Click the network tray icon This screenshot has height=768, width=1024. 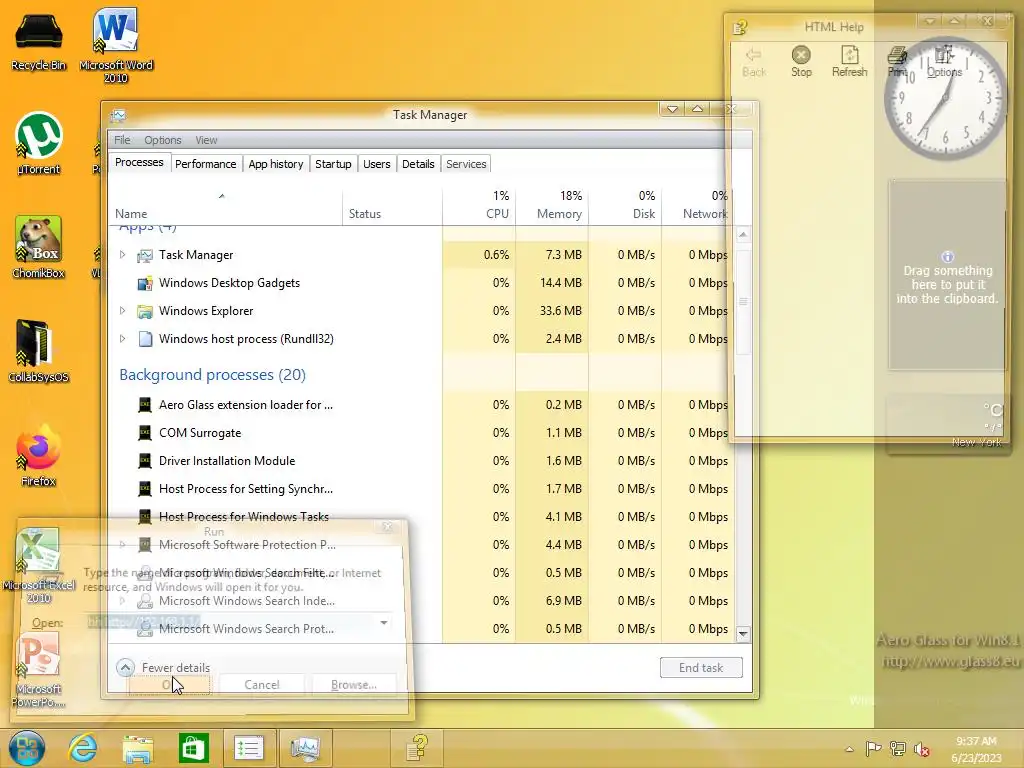tap(898, 748)
